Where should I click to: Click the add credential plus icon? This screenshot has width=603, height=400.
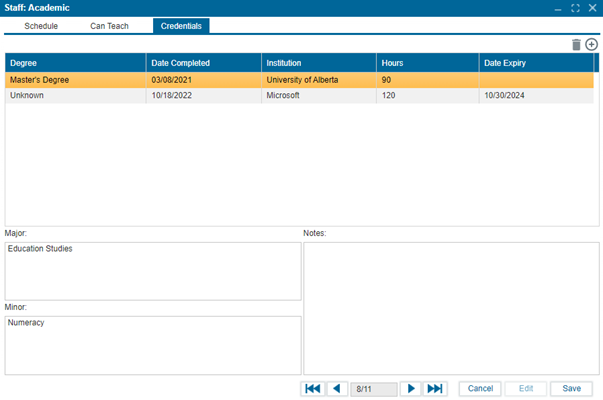point(592,45)
